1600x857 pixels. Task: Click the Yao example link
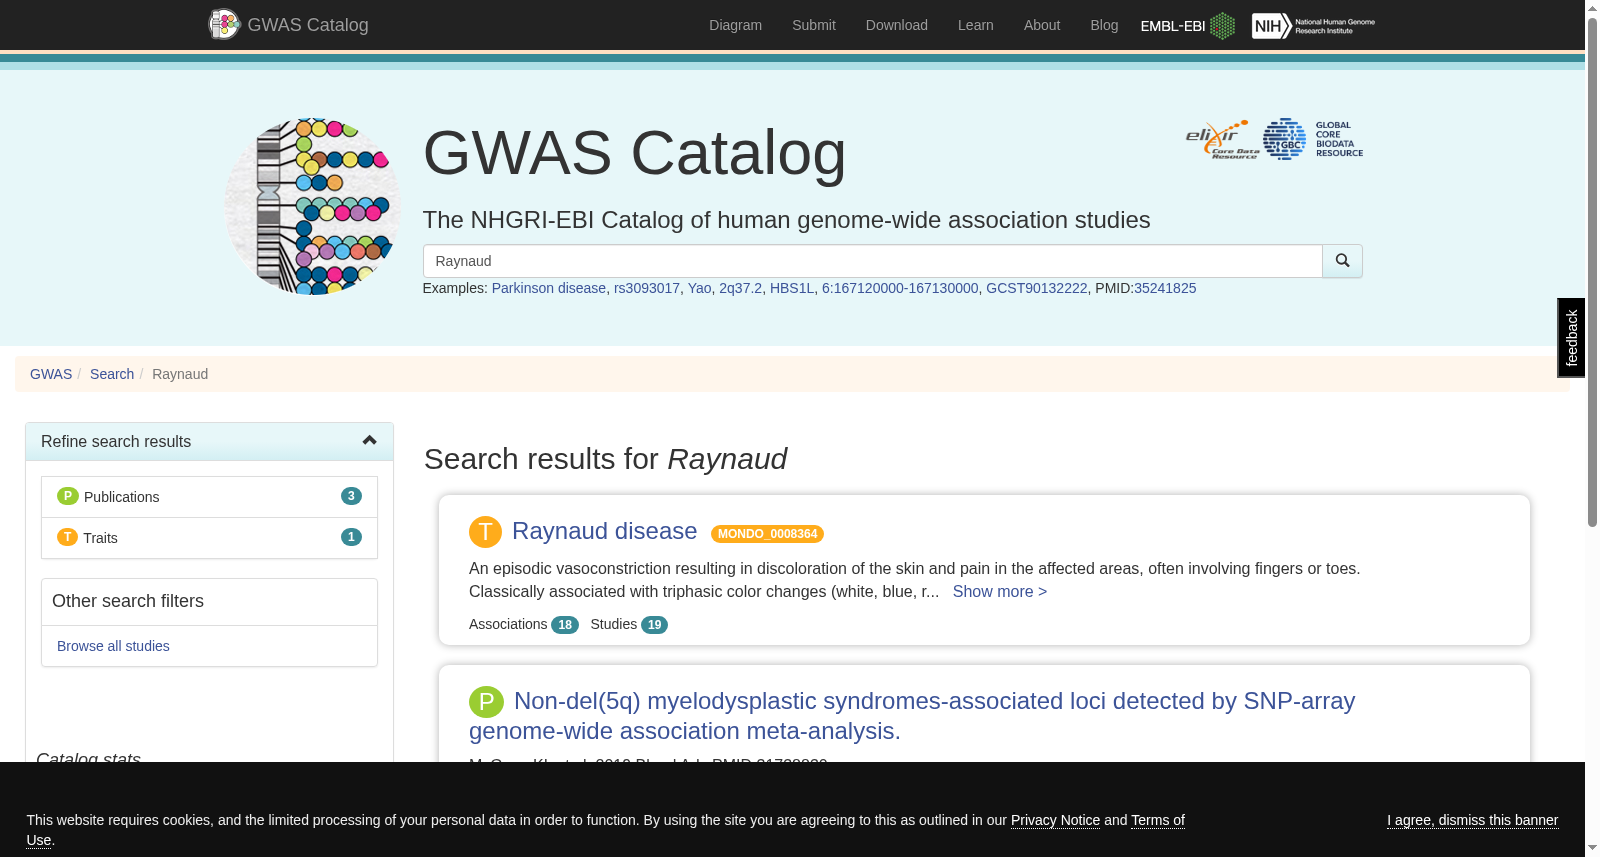tap(700, 288)
